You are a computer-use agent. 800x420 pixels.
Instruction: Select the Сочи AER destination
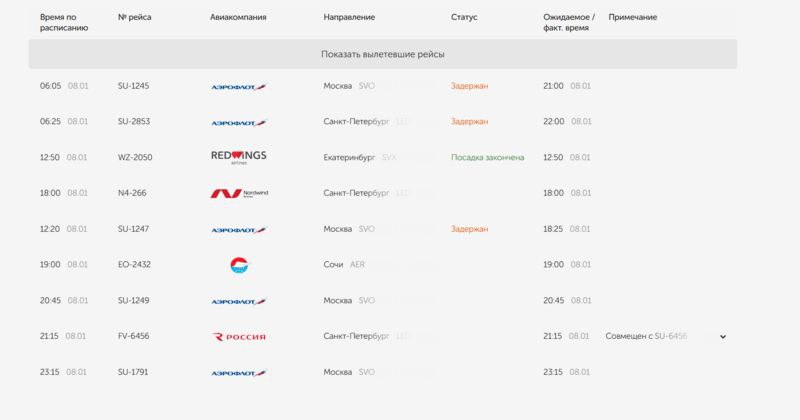(x=343, y=265)
